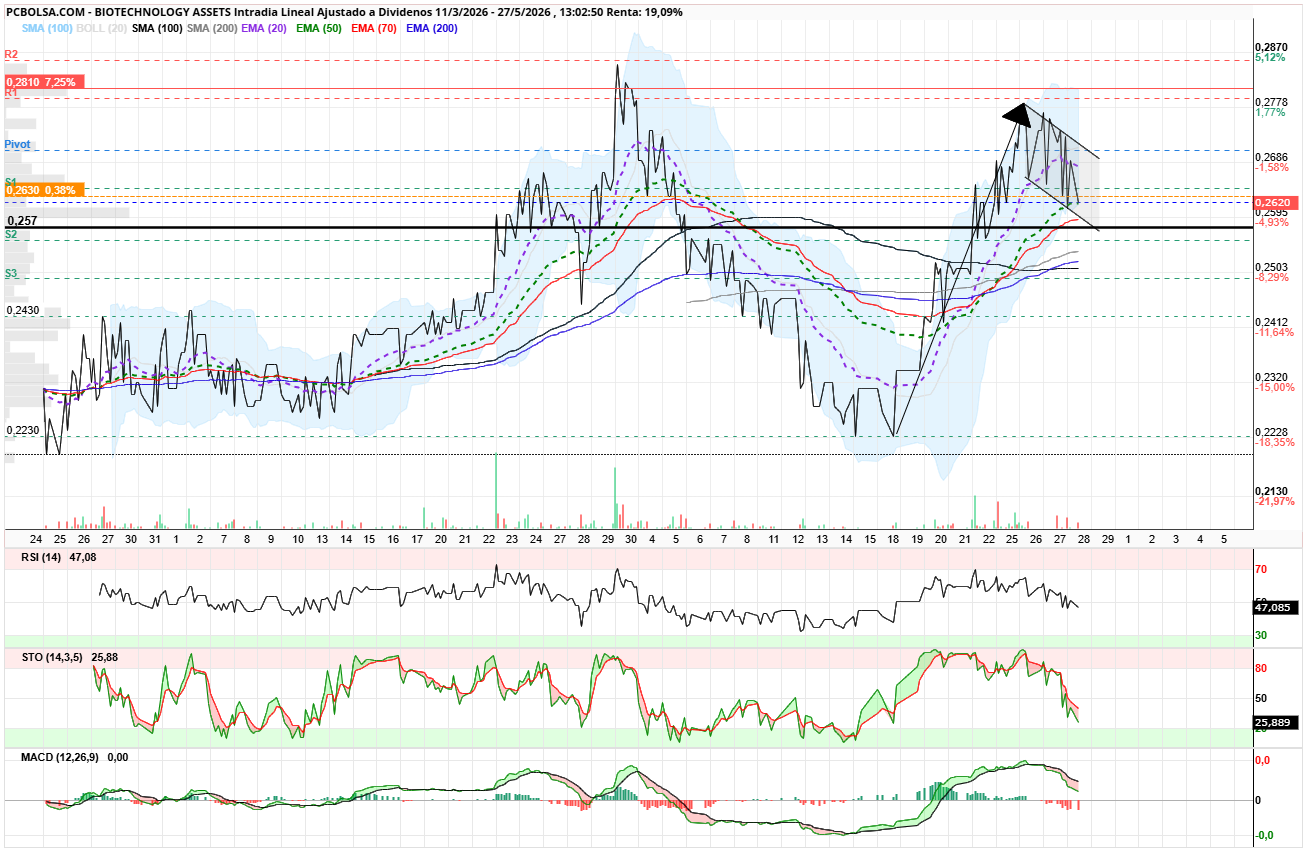Viewport: 1307px width, 852px height.
Task: Click the 0,2870 price axis value
Action: tap(1271, 47)
